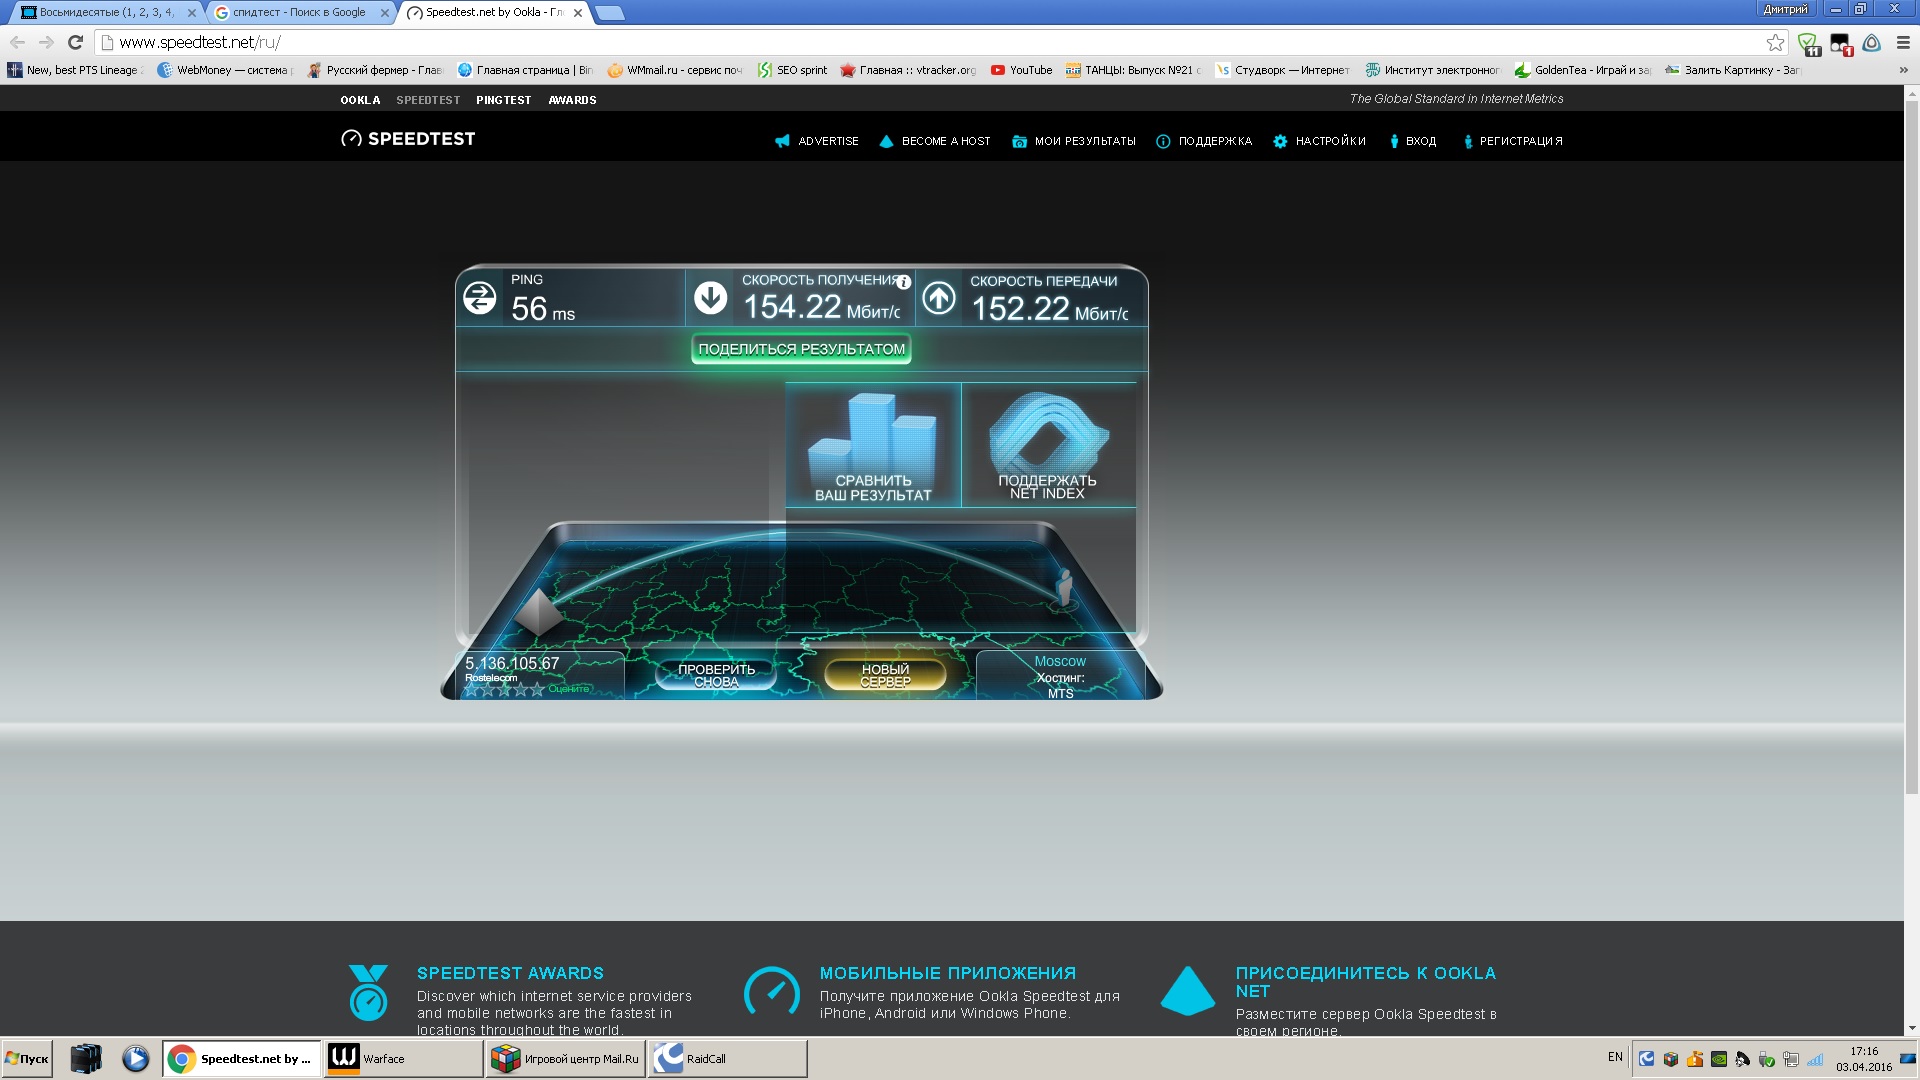This screenshot has height=1080, width=1920.
Task: Open the Bin bookmark 'Главная страница'
Action: (525, 70)
